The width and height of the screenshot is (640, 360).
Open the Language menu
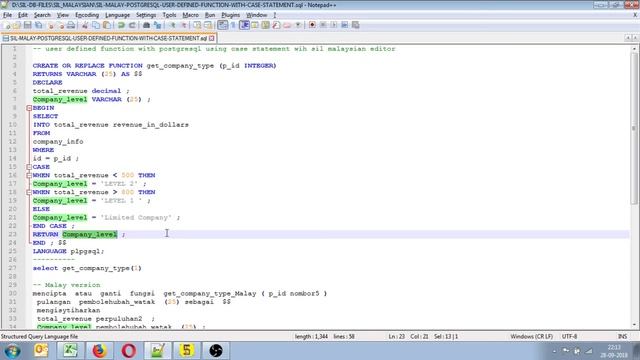pos(117,15)
